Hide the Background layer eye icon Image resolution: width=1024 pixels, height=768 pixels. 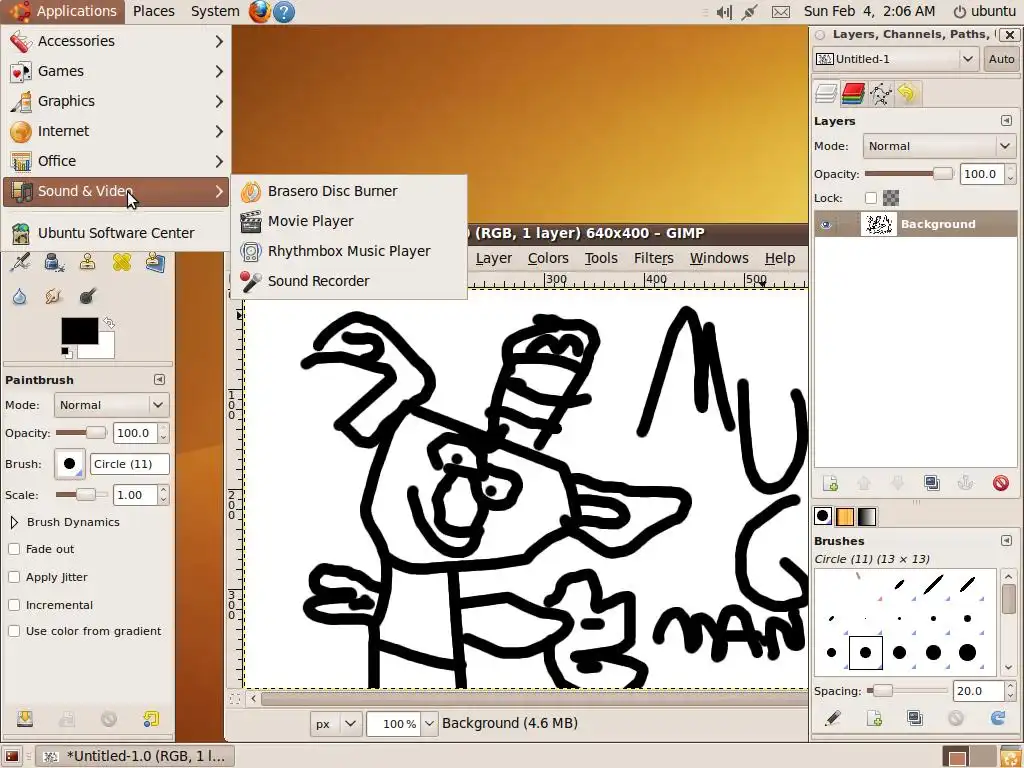pos(826,225)
